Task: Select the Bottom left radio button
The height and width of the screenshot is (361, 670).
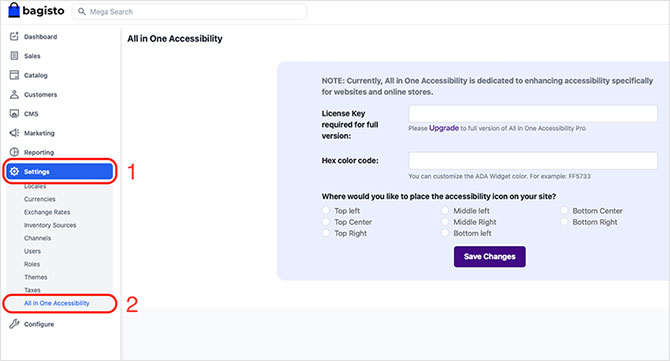Action: (445, 233)
